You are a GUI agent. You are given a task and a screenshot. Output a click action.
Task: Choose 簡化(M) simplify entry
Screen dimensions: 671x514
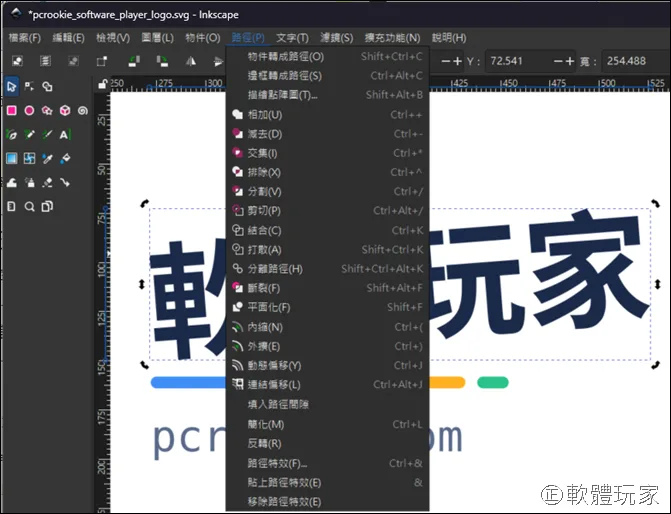click(x=327, y=425)
